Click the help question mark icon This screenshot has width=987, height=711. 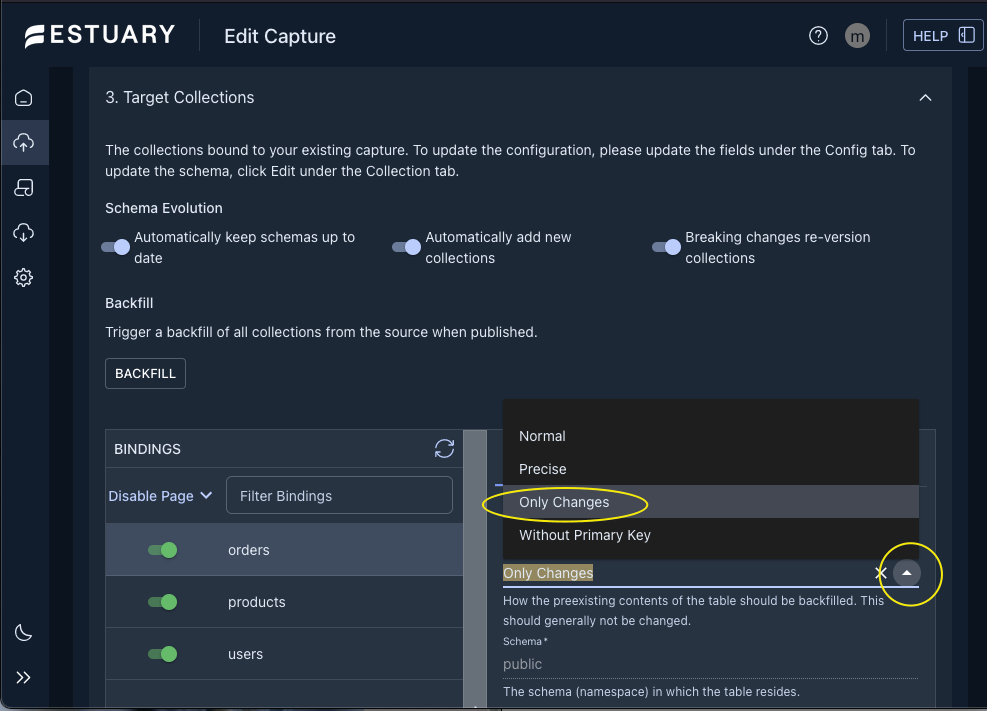tap(818, 36)
